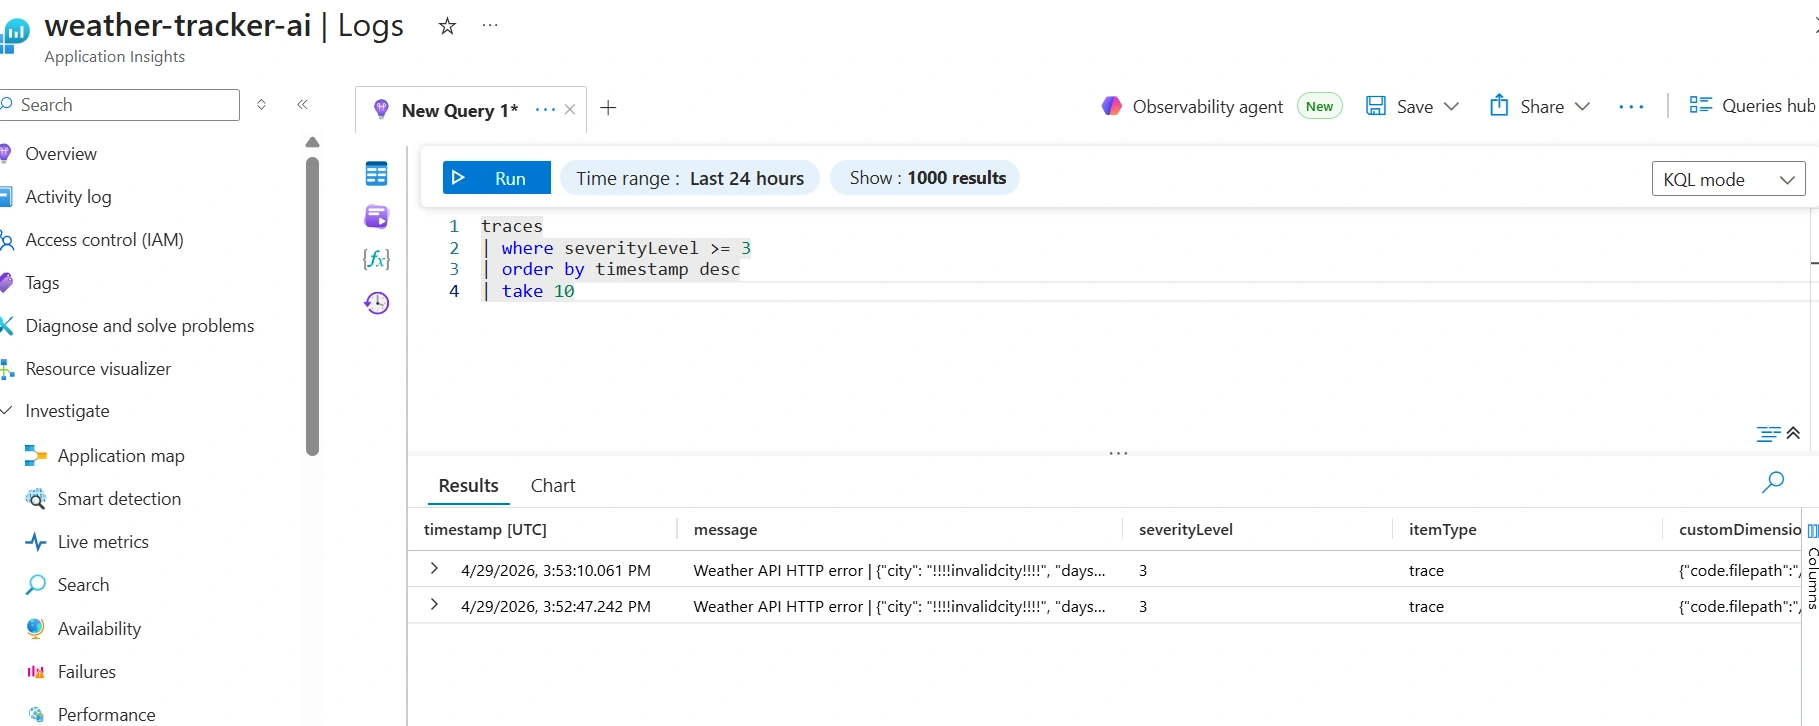Open toolbar more options ellipsis near Share
The image size is (1819, 726).
pyautogui.click(x=1631, y=107)
